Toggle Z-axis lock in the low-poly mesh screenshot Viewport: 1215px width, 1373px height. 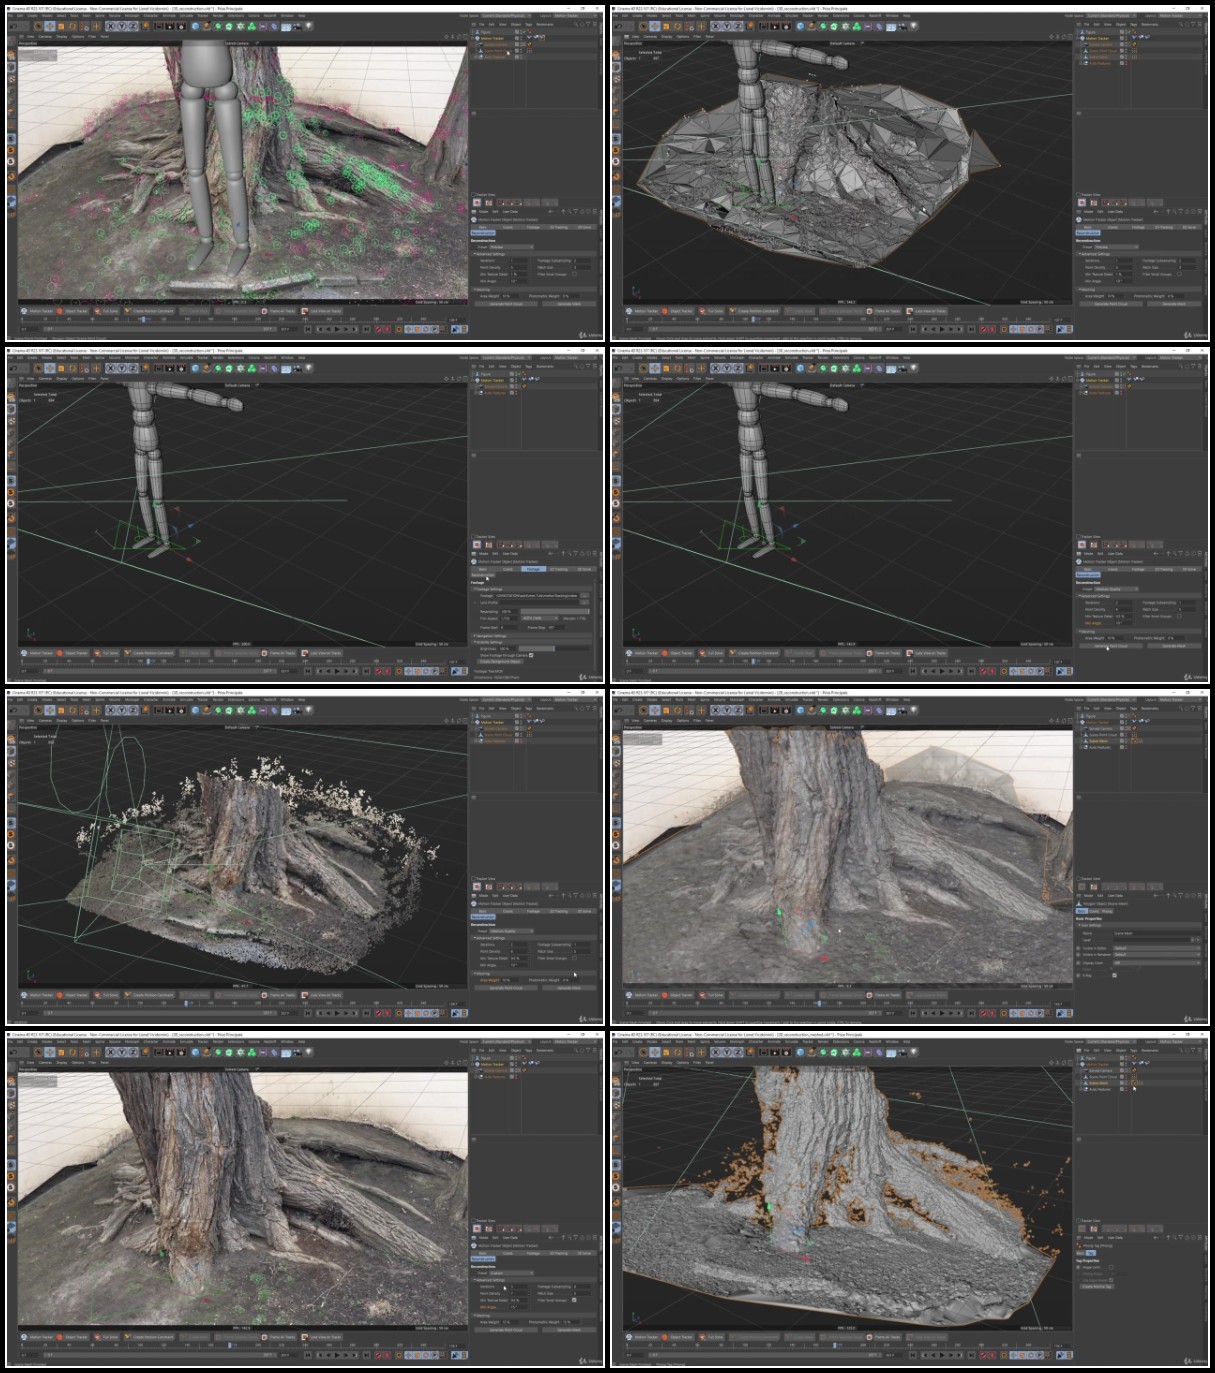(736, 26)
